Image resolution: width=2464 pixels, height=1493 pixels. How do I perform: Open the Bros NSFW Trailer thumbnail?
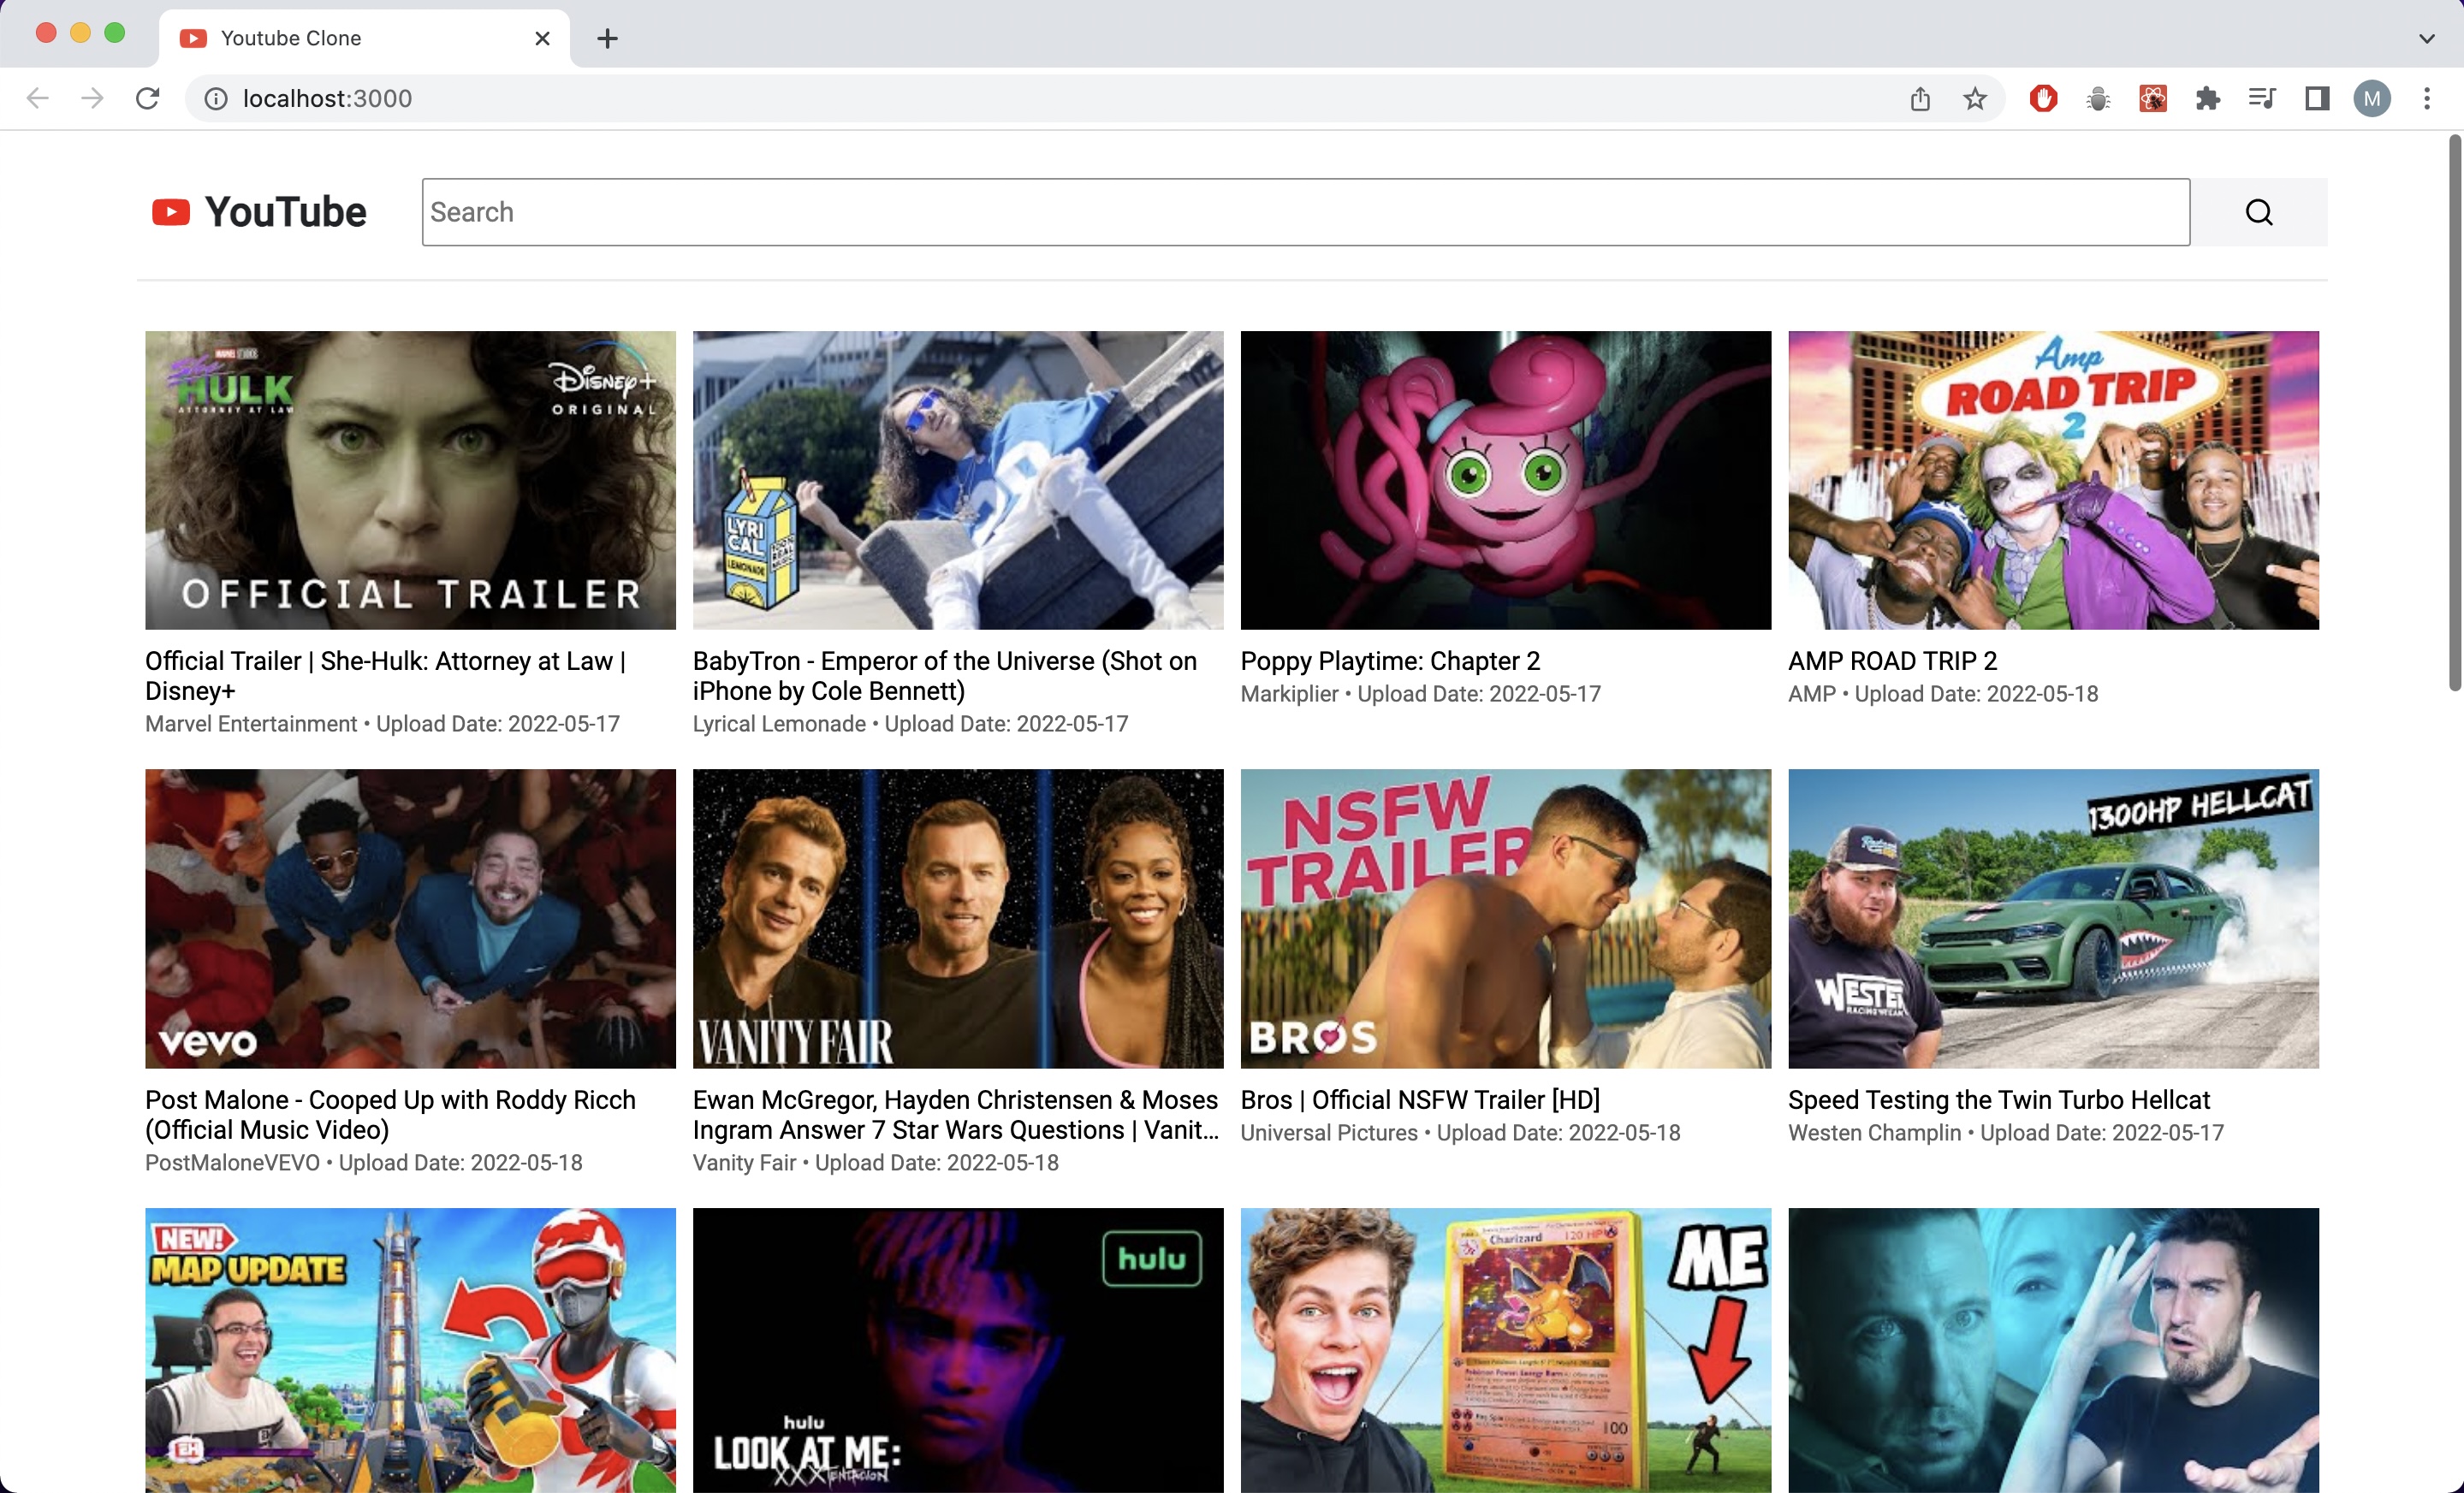pos(1506,918)
